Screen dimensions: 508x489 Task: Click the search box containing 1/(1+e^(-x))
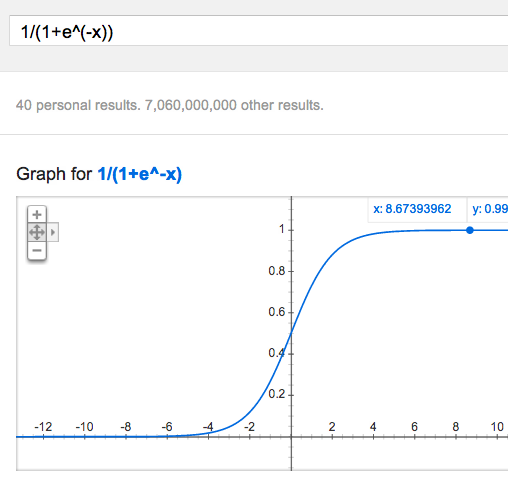(259, 31)
